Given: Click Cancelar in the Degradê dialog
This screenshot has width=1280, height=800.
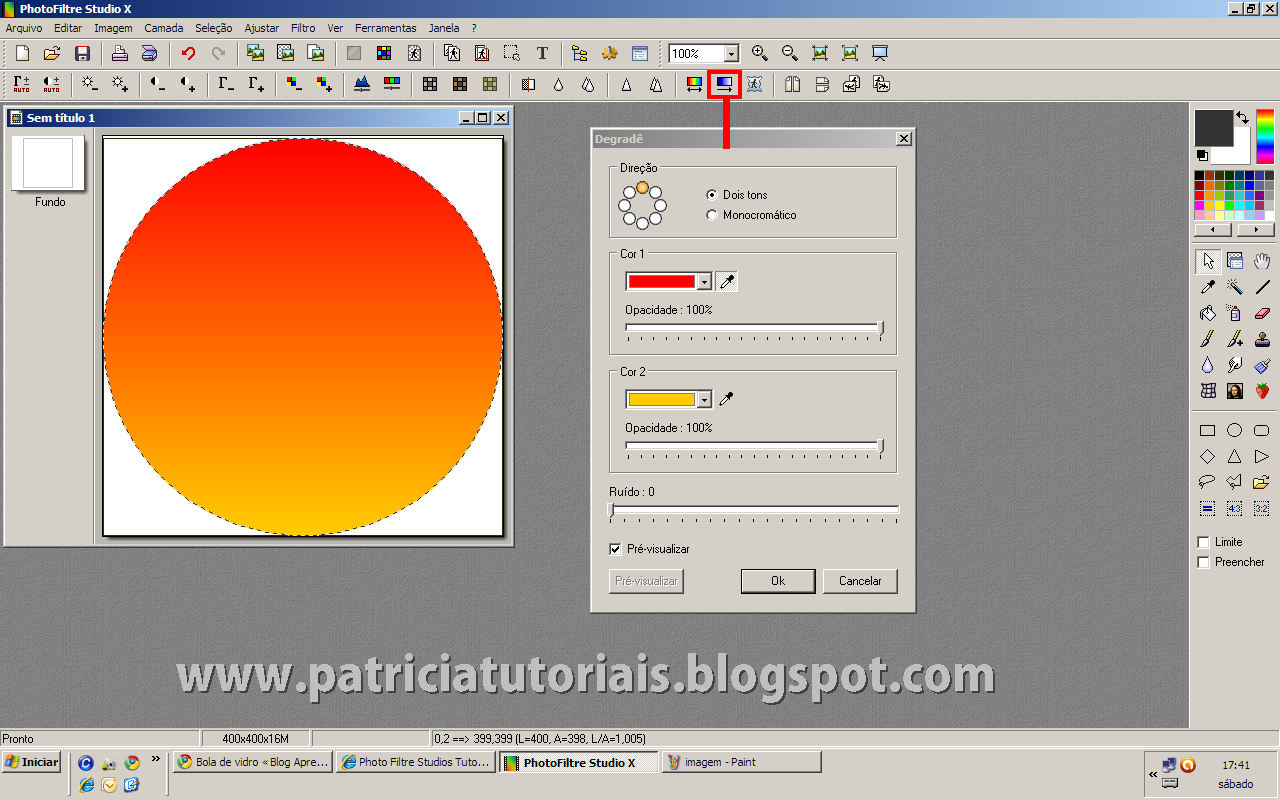Looking at the screenshot, I should 860,581.
